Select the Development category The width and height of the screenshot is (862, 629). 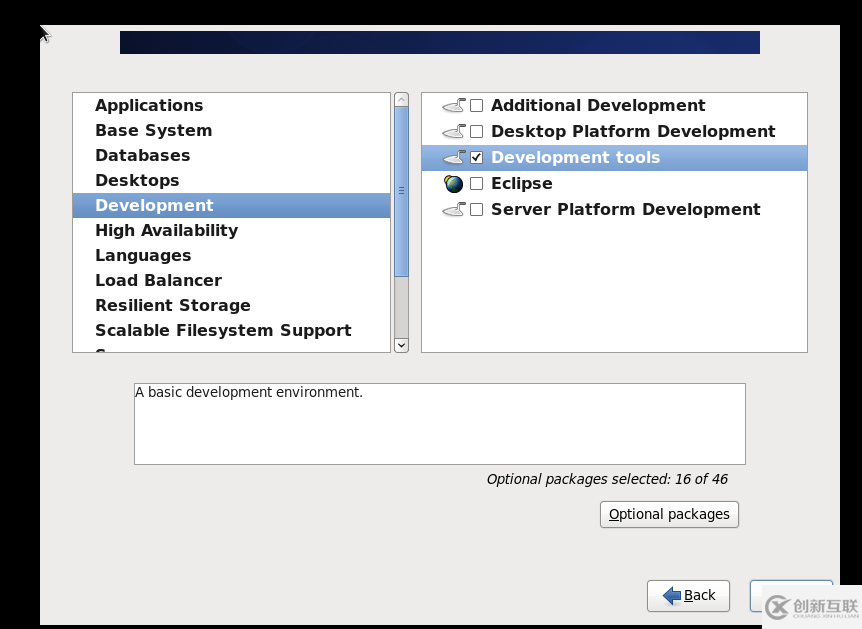click(x=231, y=205)
